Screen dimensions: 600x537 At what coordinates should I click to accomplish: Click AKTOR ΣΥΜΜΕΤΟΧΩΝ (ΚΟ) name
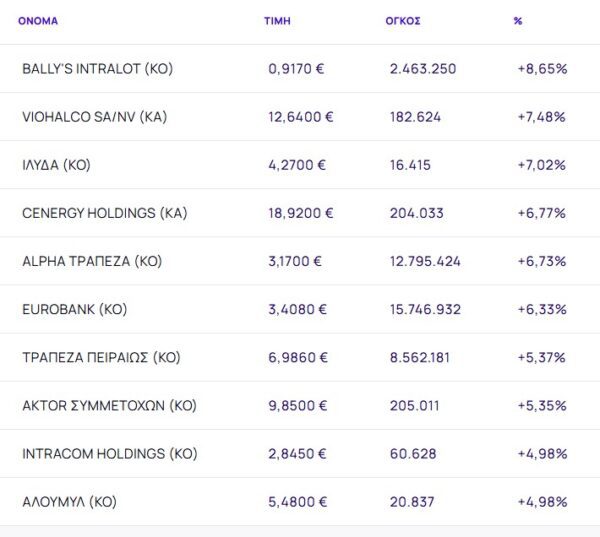point(110,405)
